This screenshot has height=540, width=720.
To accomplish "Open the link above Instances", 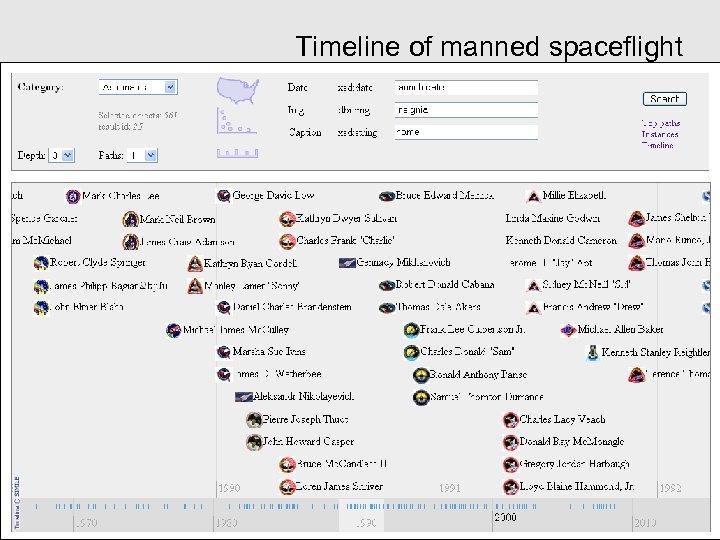I will click(661, 123).
